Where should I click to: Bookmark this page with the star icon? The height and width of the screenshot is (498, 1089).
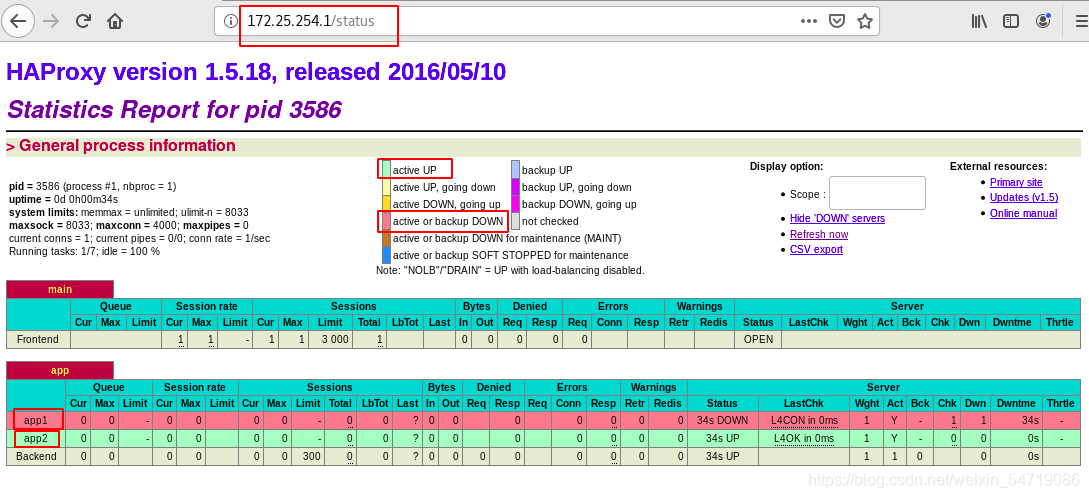(864, 22)
